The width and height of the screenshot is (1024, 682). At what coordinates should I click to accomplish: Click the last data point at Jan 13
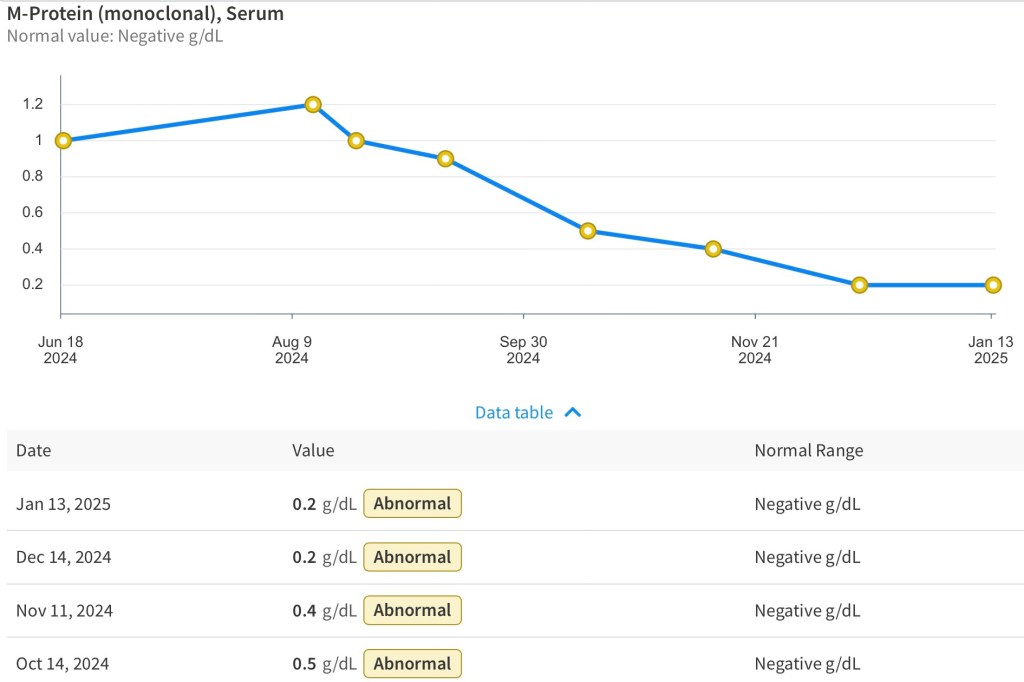tap(993, 285)
